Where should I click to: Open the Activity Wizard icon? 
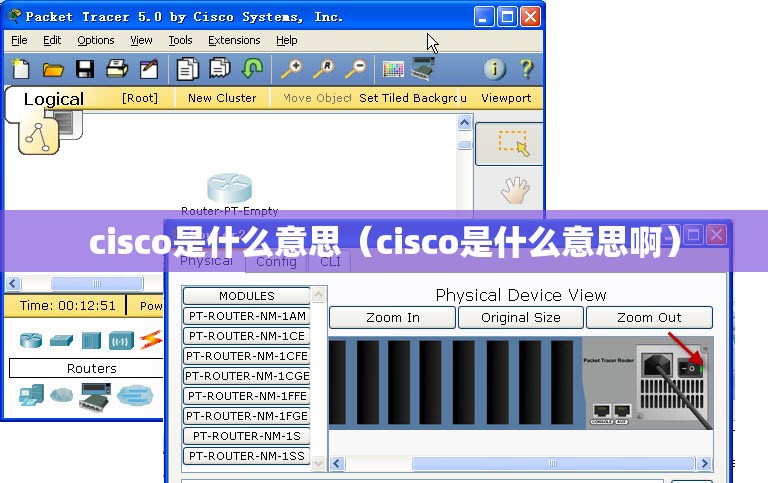[149, 69]
